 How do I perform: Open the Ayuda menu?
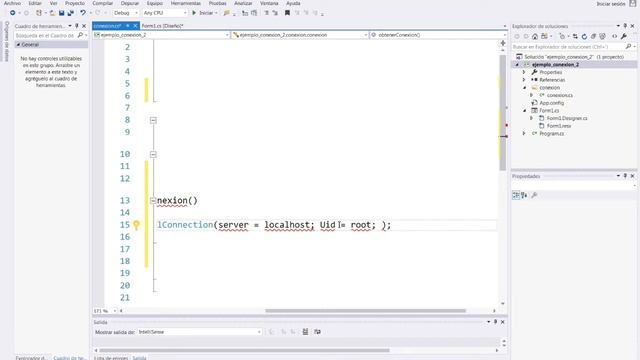[x=293, y=3]
